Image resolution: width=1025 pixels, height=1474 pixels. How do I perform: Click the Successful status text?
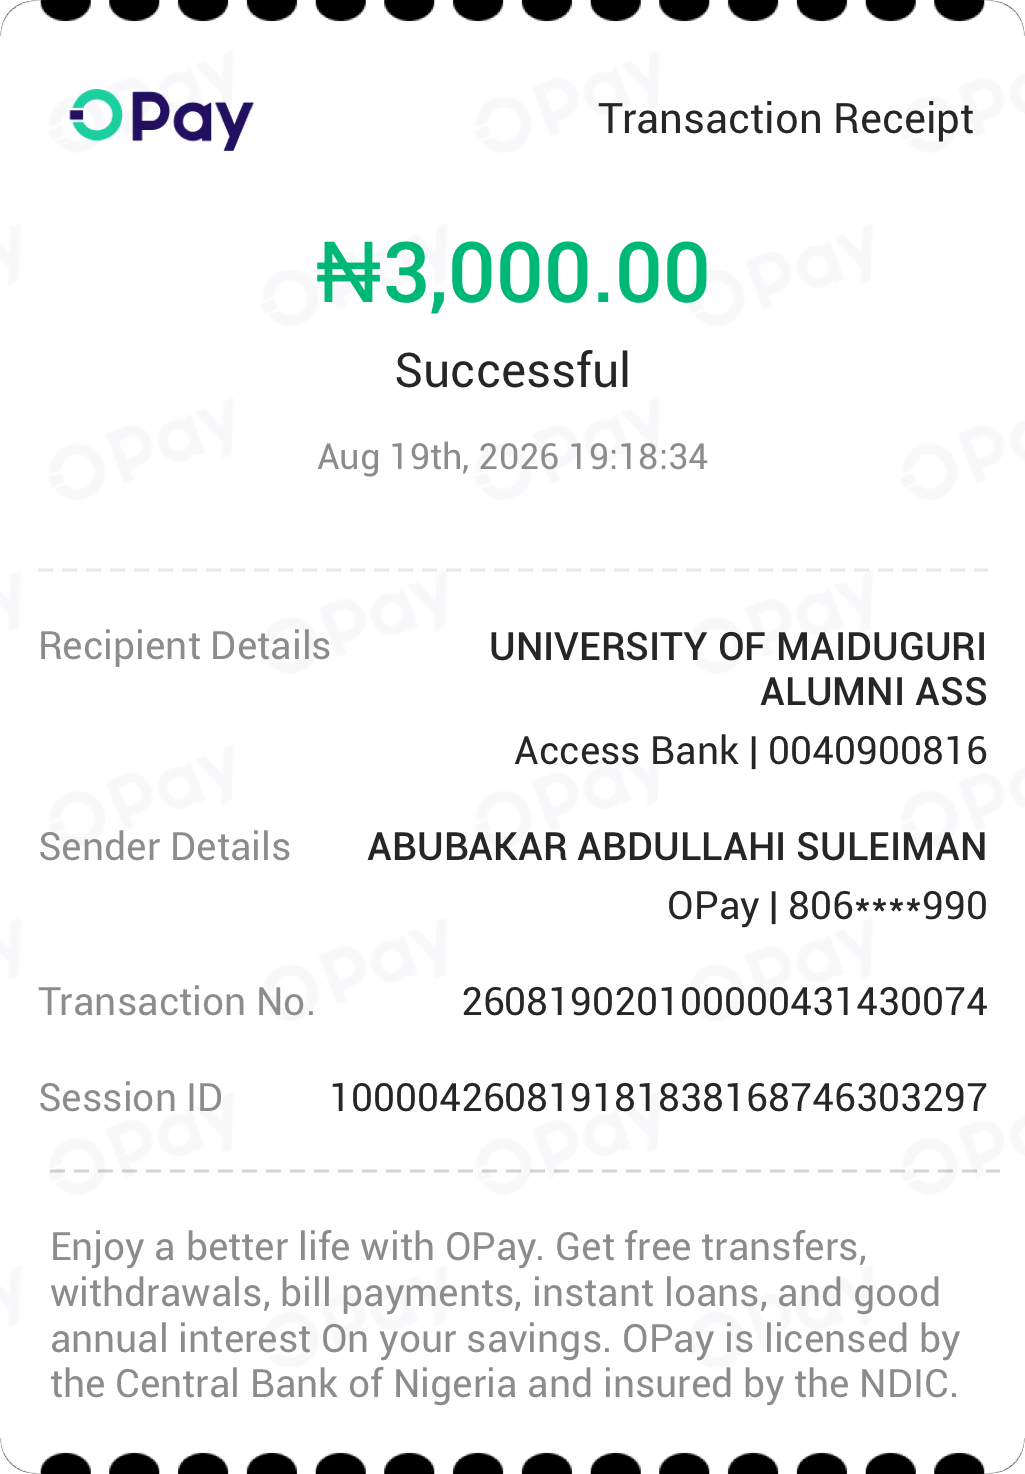tap(512, 371)
